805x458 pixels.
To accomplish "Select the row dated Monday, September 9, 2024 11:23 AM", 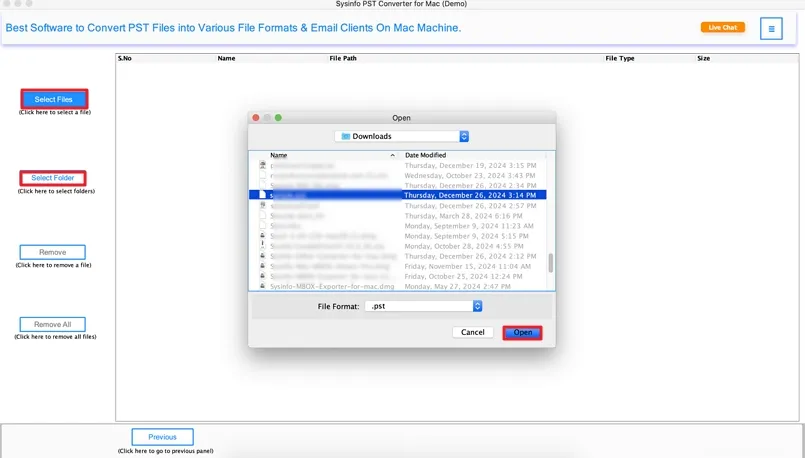I will pos(397,226).
